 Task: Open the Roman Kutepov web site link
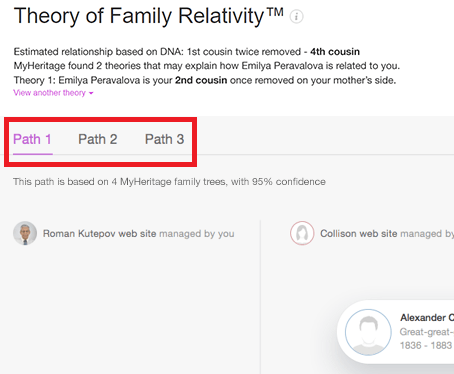99,234
